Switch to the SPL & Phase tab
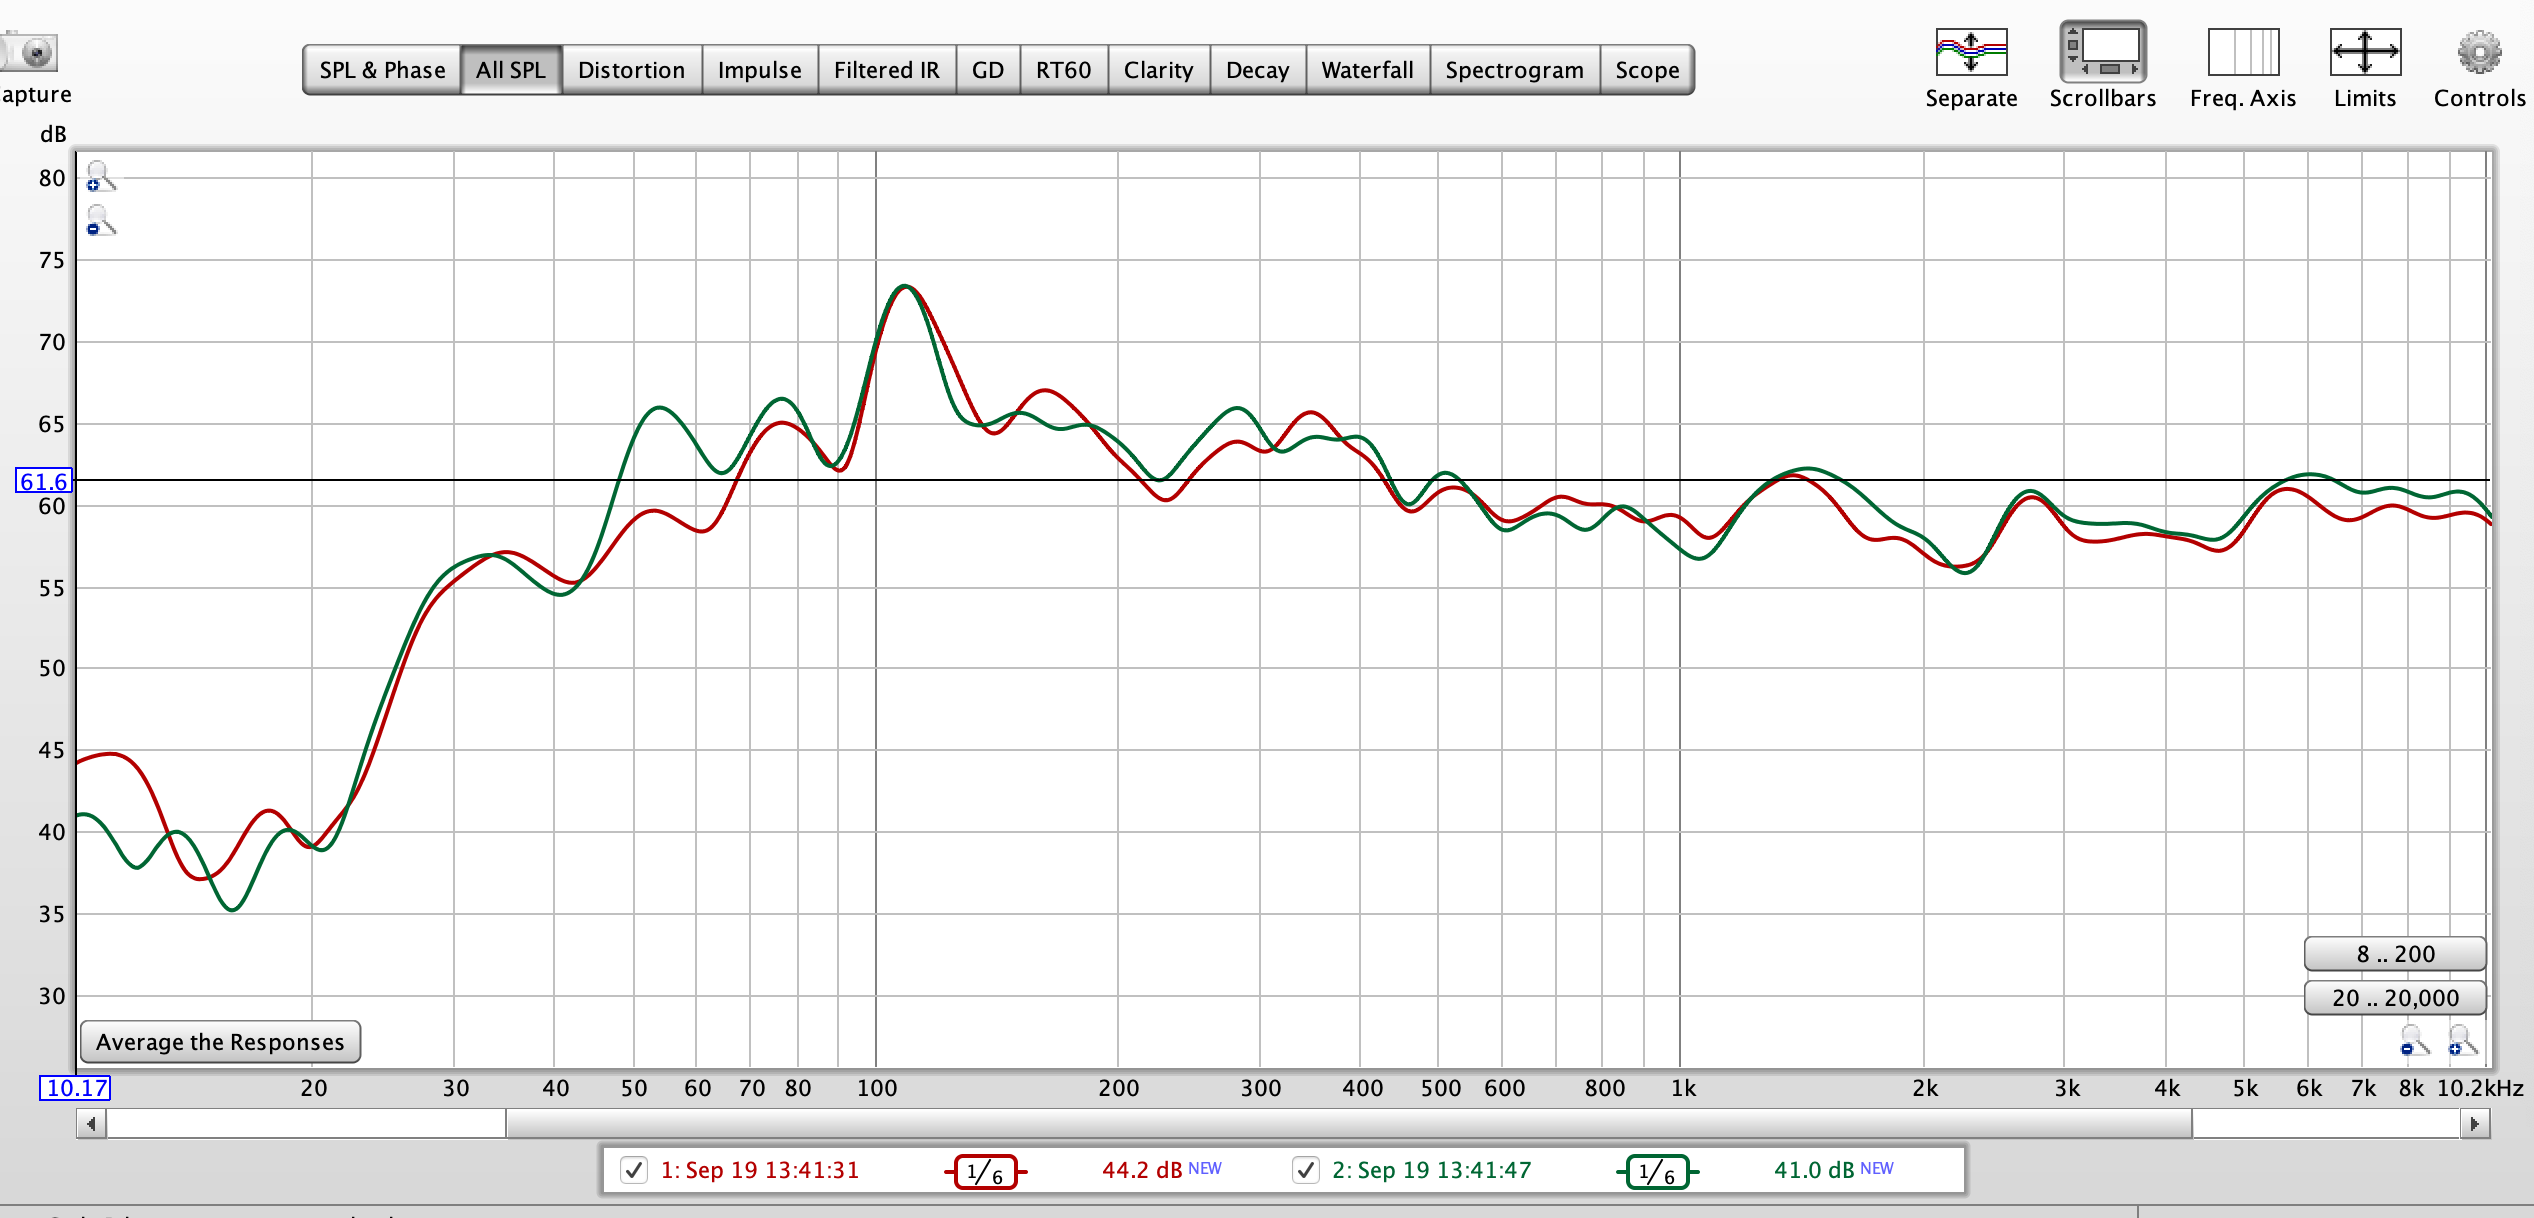 tap(382, 70)
